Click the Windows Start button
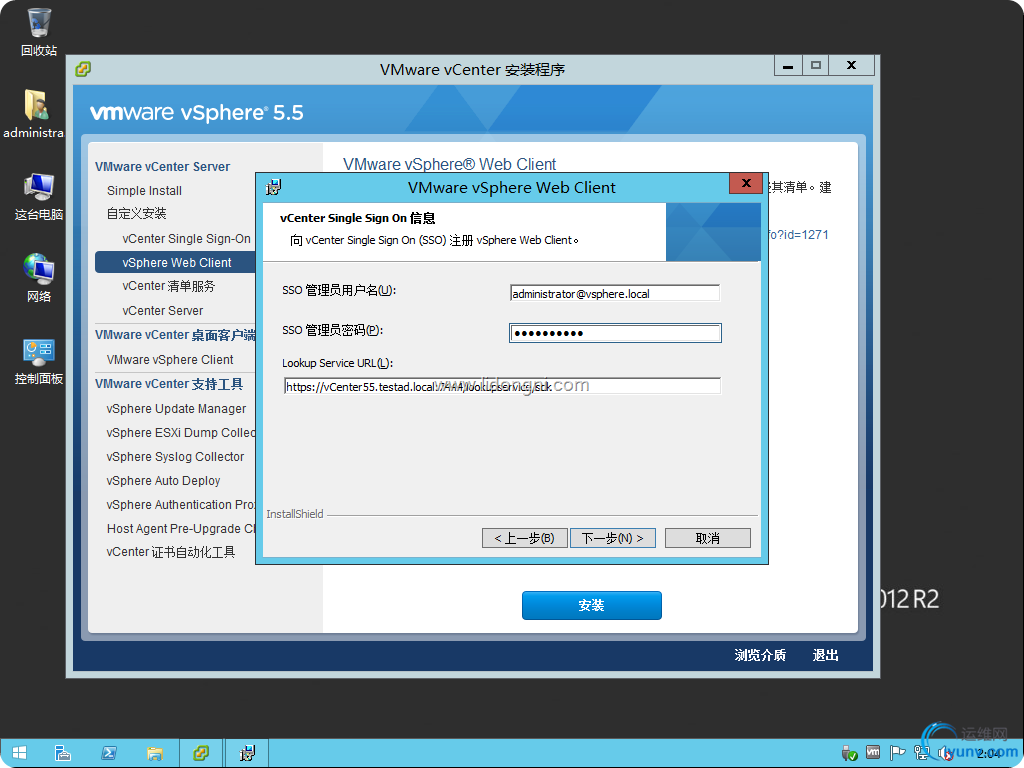This screenshot has height=768, width=1024. coord(19,753)
